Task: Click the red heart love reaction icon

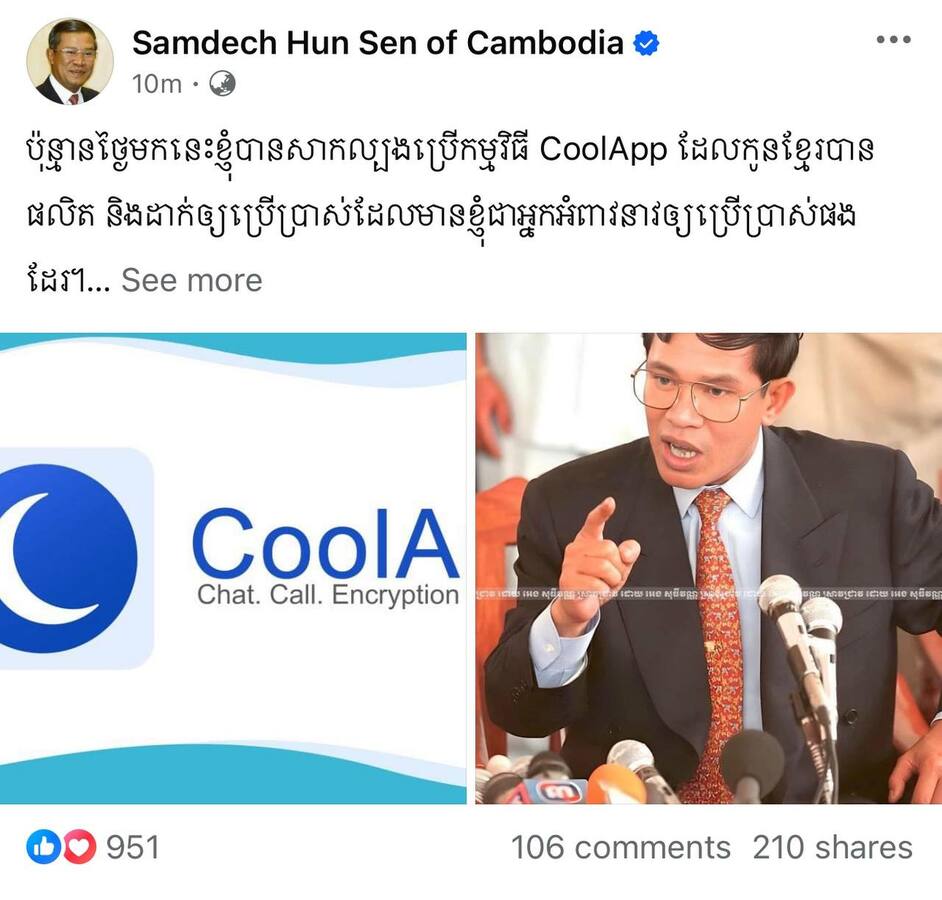Action: [x=79, y=847]
